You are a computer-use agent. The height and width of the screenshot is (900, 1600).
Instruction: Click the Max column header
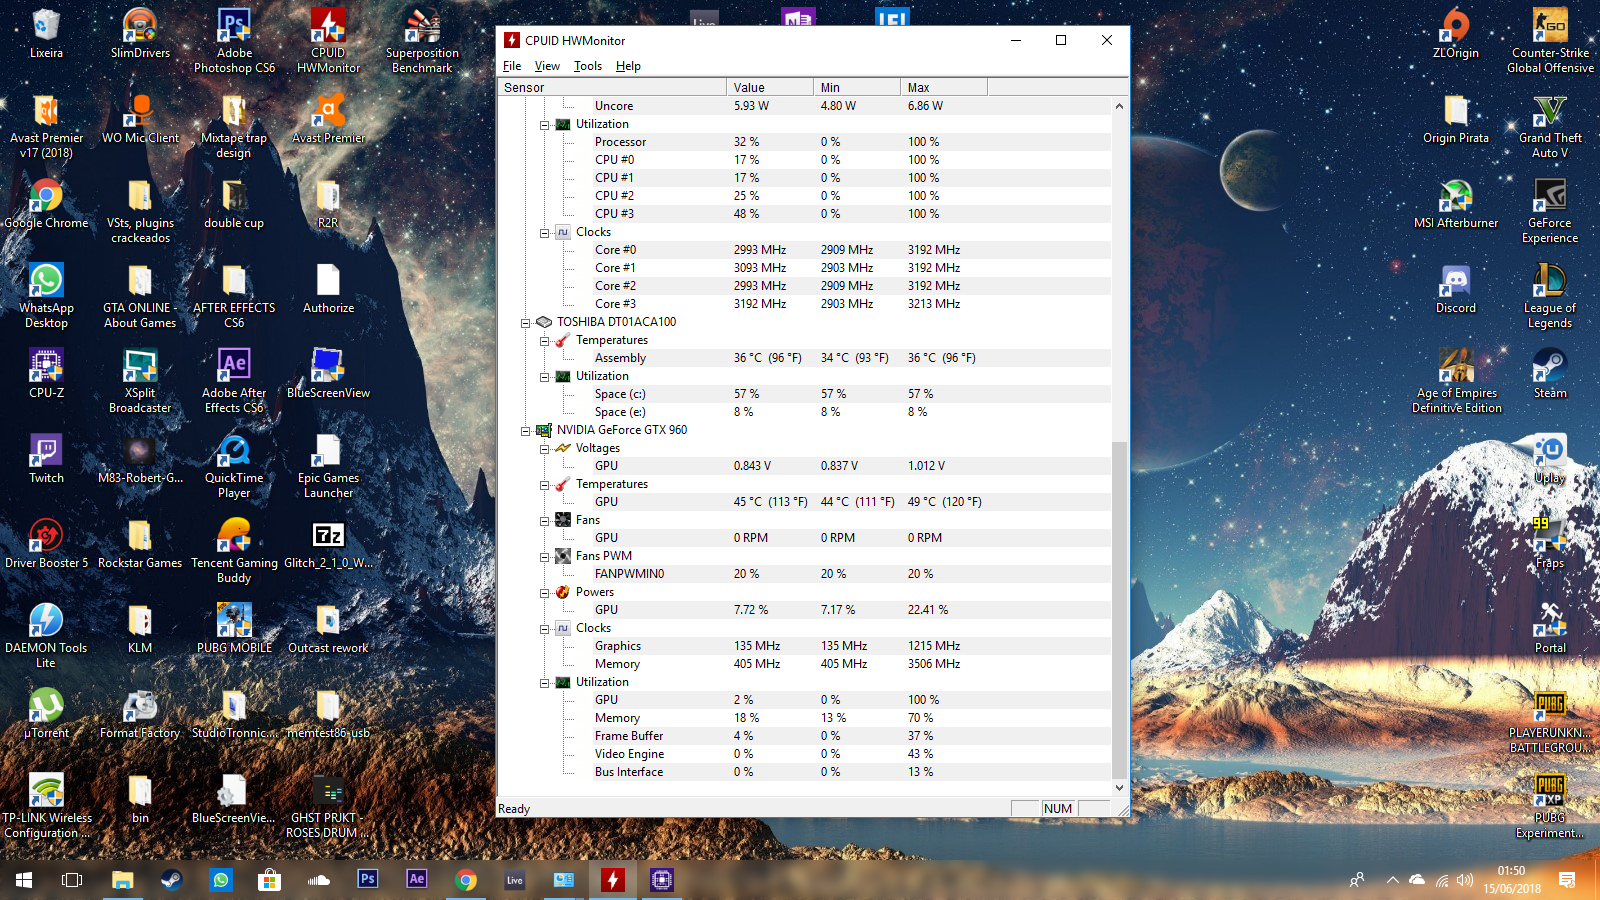tap(944, 87)
